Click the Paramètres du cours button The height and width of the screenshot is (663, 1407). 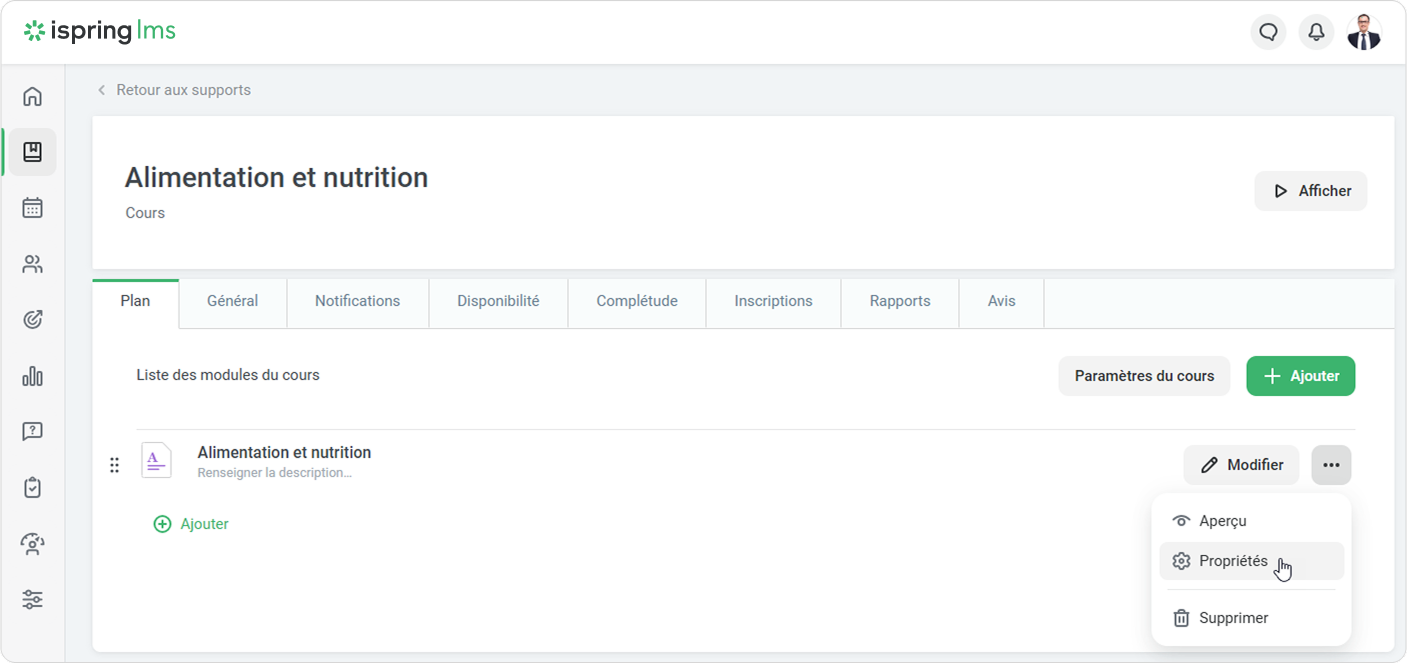point(1144,376)
